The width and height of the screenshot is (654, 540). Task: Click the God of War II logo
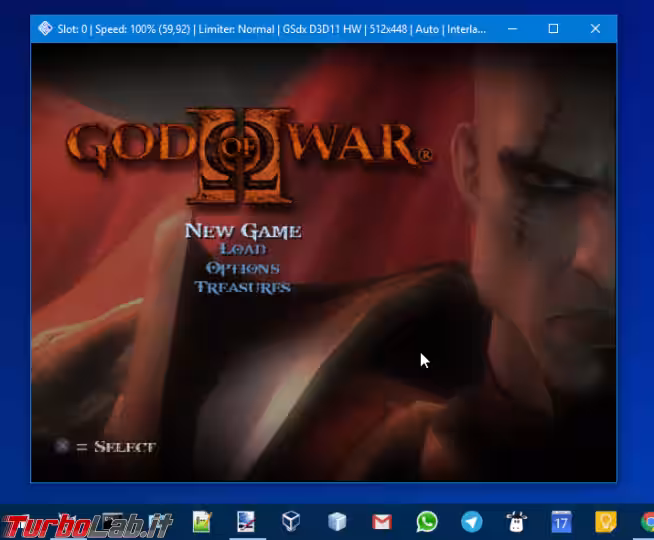pyautogui.click(x=249, y=156)
